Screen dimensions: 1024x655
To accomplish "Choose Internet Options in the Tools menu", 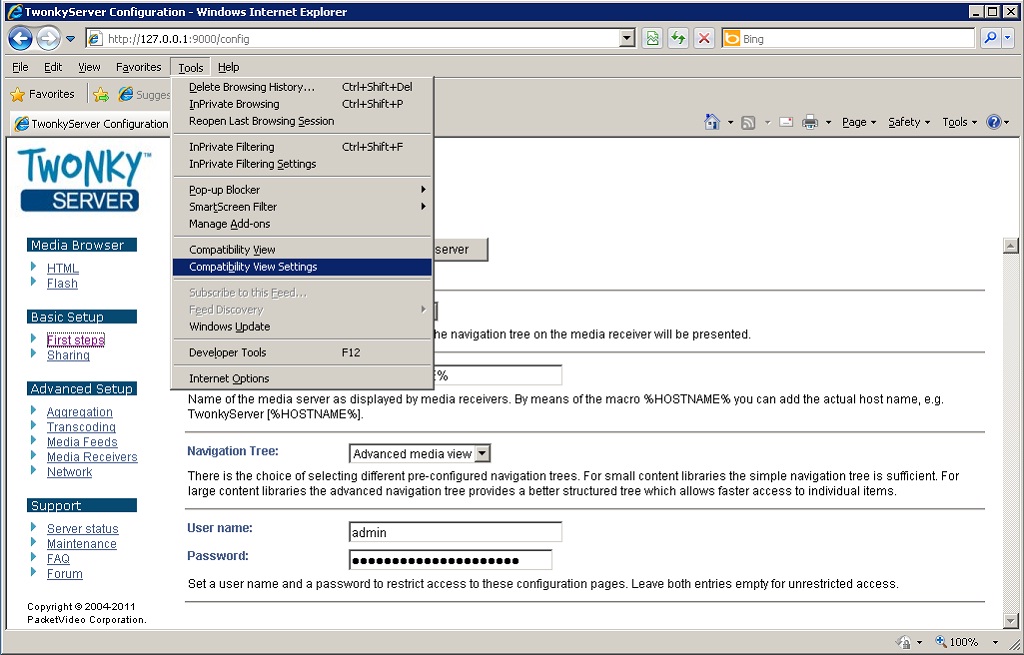I will [x=228, y=379].
